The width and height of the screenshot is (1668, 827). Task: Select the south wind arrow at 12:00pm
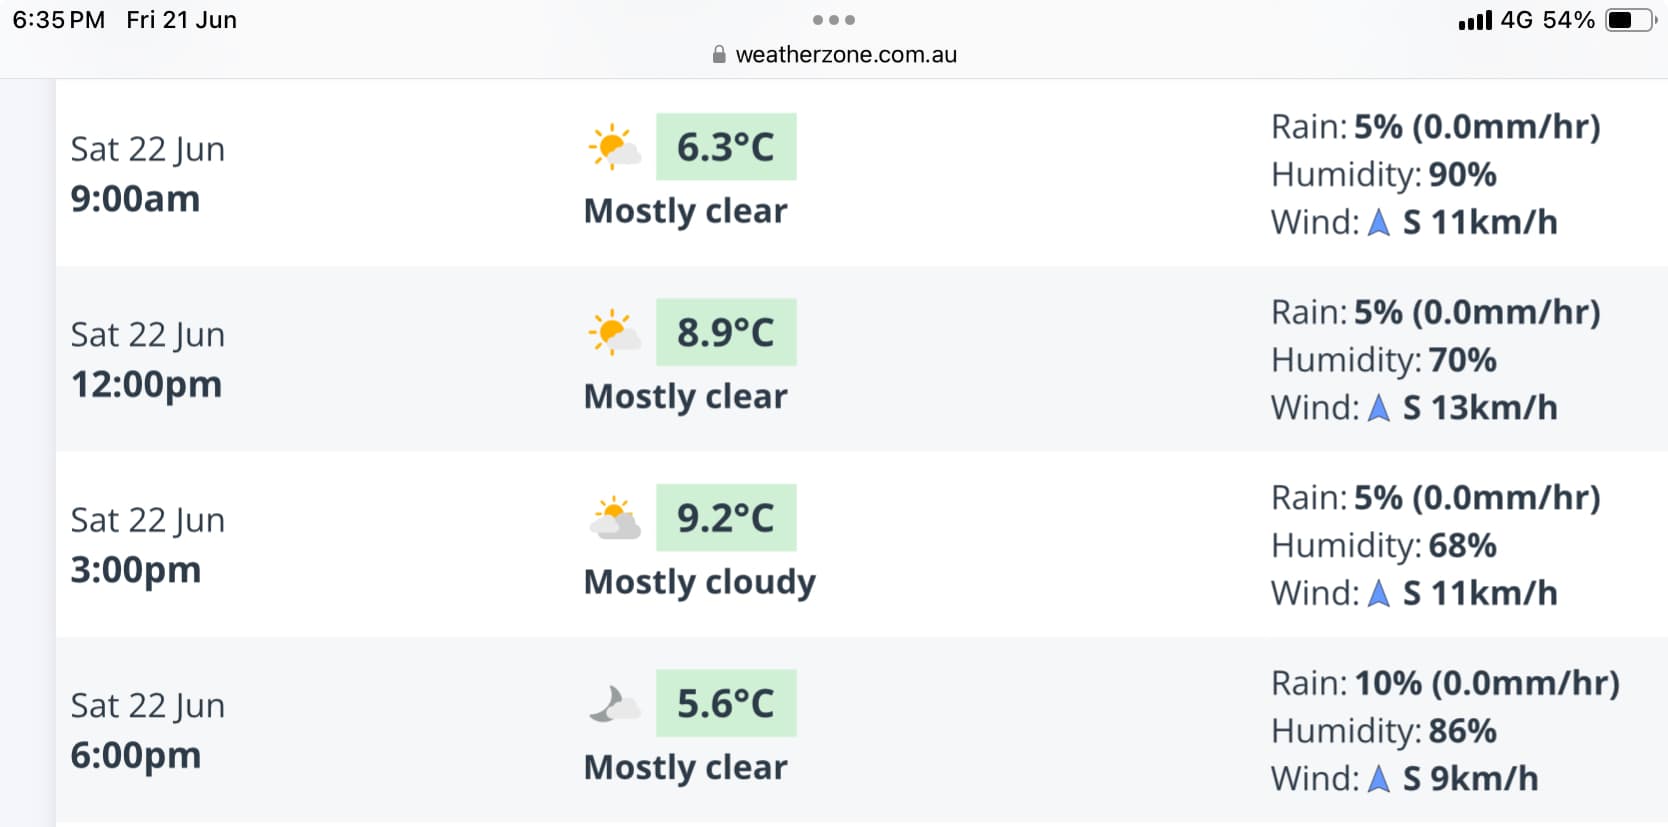[x=1379, y=407]
